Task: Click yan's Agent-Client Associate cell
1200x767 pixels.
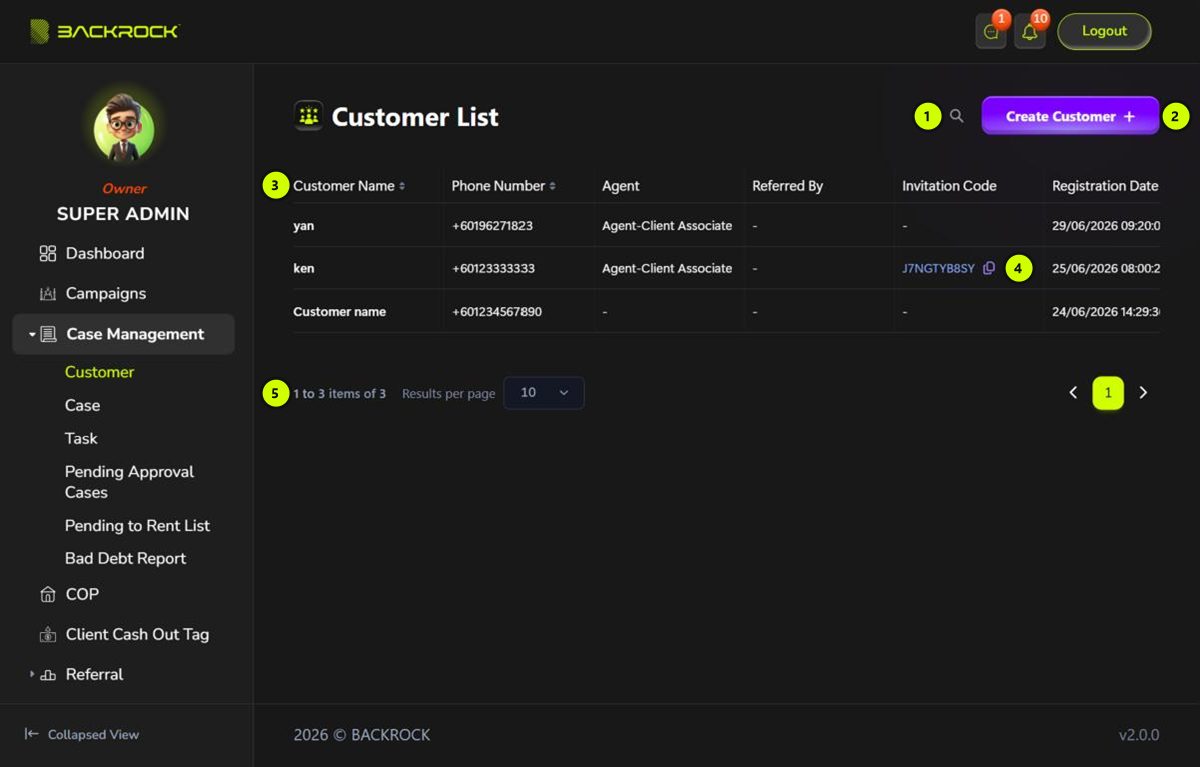Action: pos(667,226)
